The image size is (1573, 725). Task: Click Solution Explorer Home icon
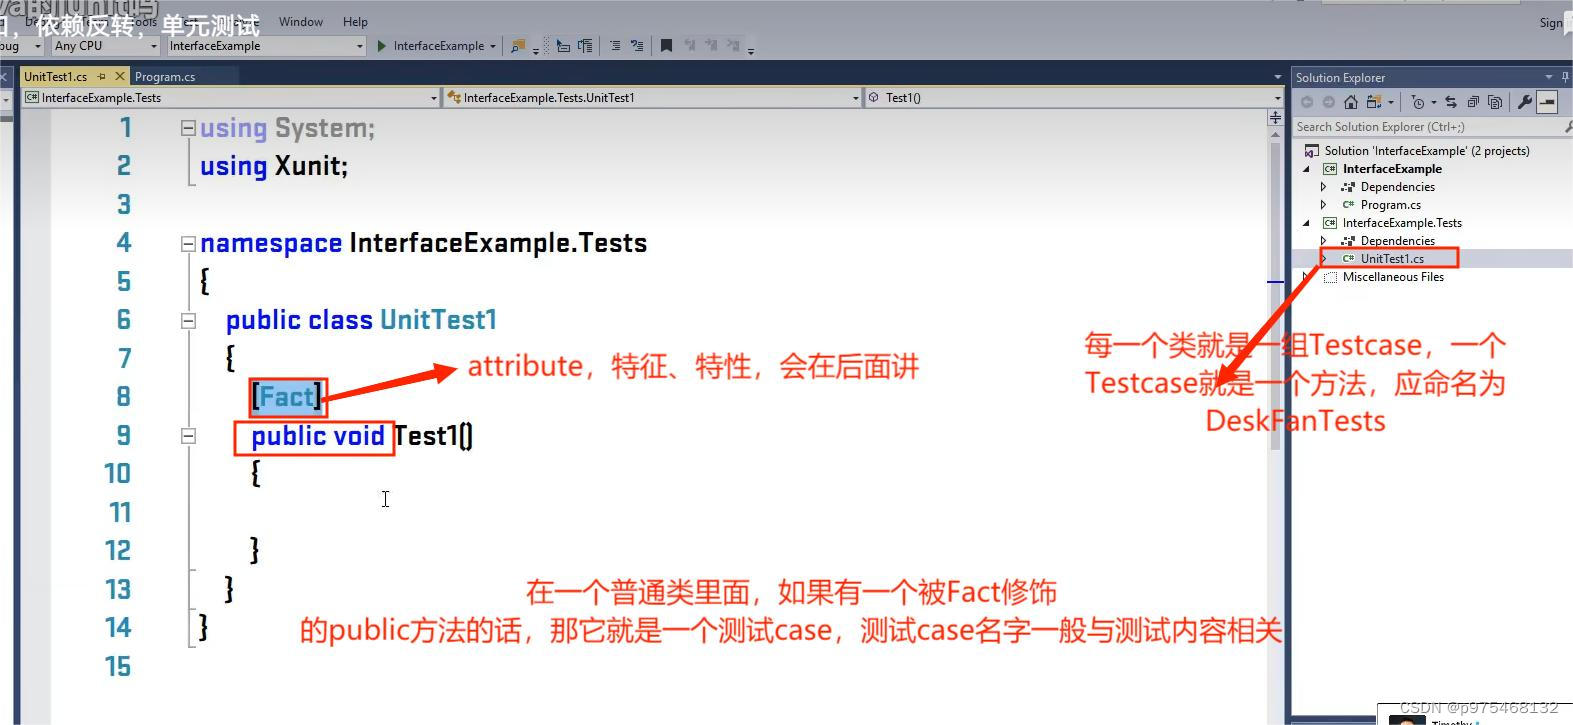[1351, 102]
